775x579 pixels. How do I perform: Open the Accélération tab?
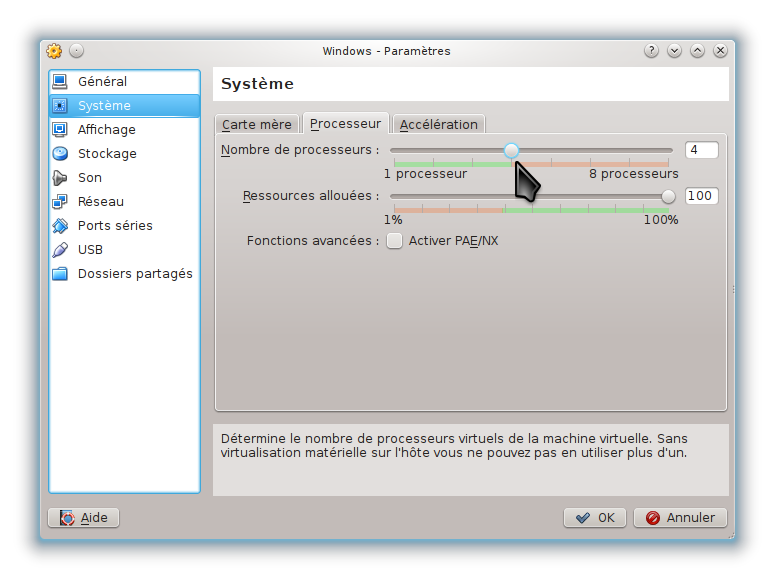439,124
